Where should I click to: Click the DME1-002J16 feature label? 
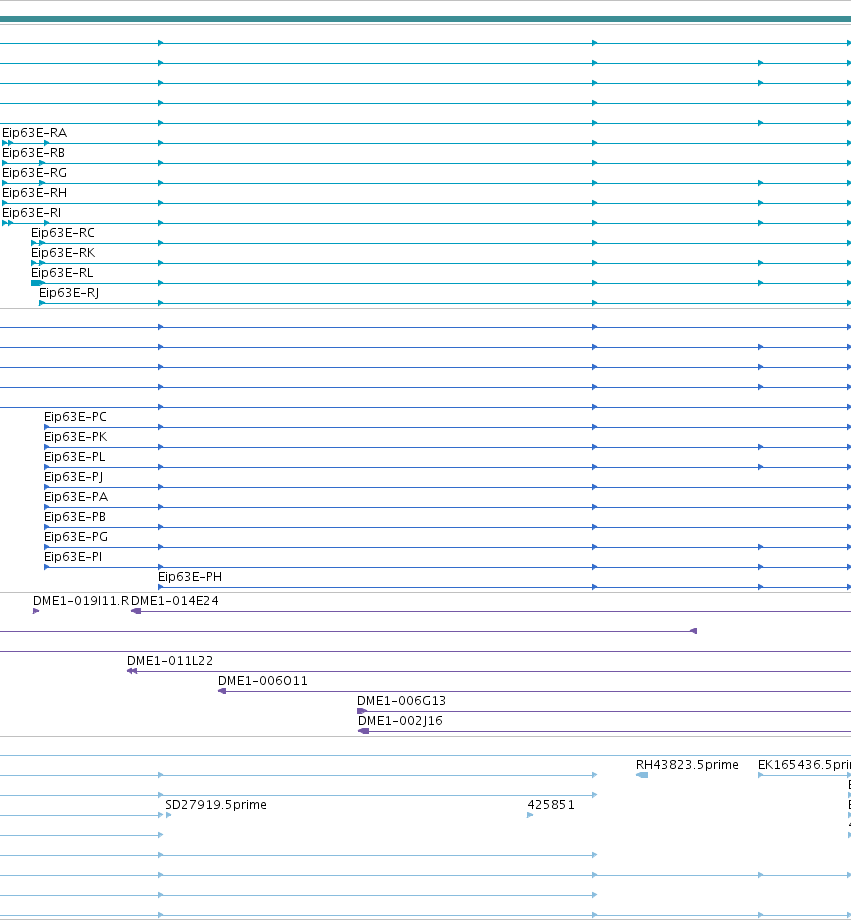[400, 721]
